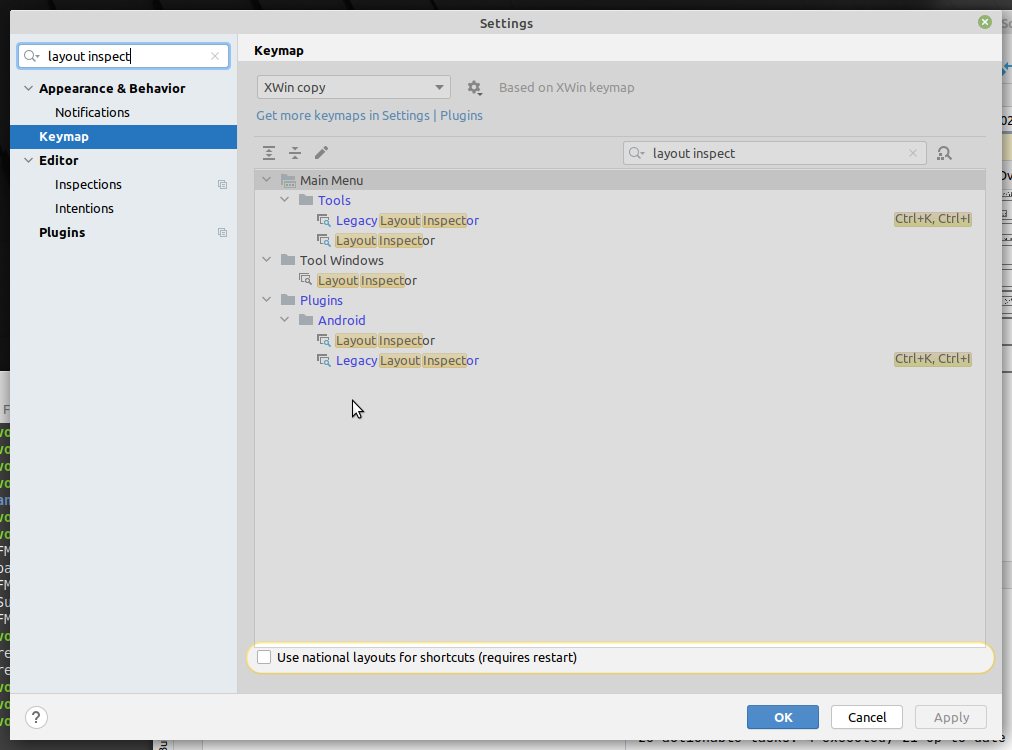
Task: Expand all nodes in the keymap tree
Action: 268,152
